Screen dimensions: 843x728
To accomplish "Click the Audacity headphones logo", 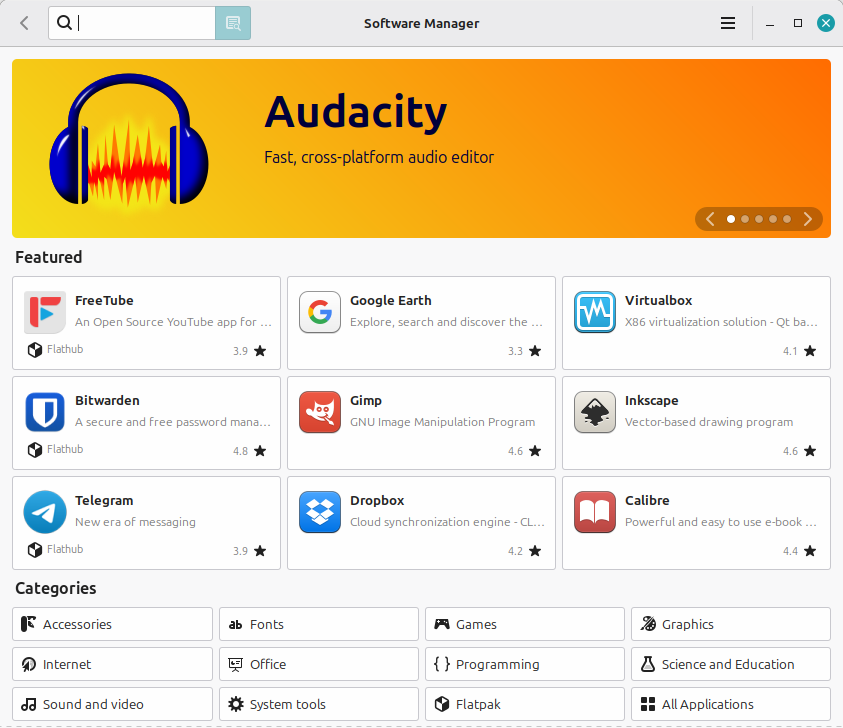I will [129, 140].
